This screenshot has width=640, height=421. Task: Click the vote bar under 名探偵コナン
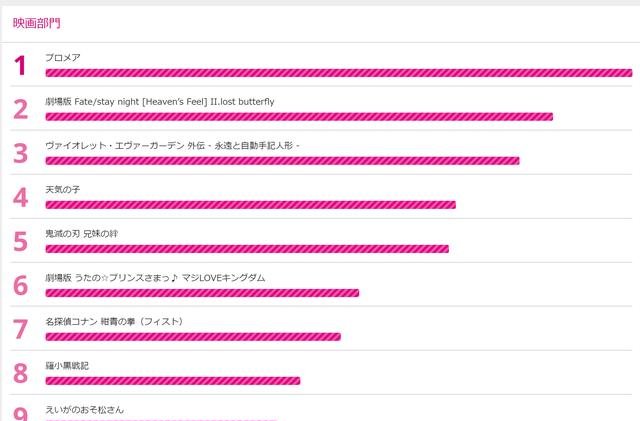point(193,337)
